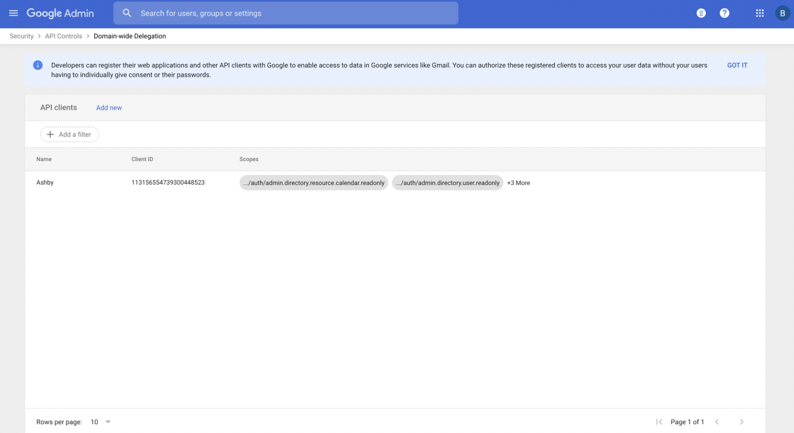This screenshot has height=433, width=794.
Task: Click the Client ID column header
Action: coord(142,159)
